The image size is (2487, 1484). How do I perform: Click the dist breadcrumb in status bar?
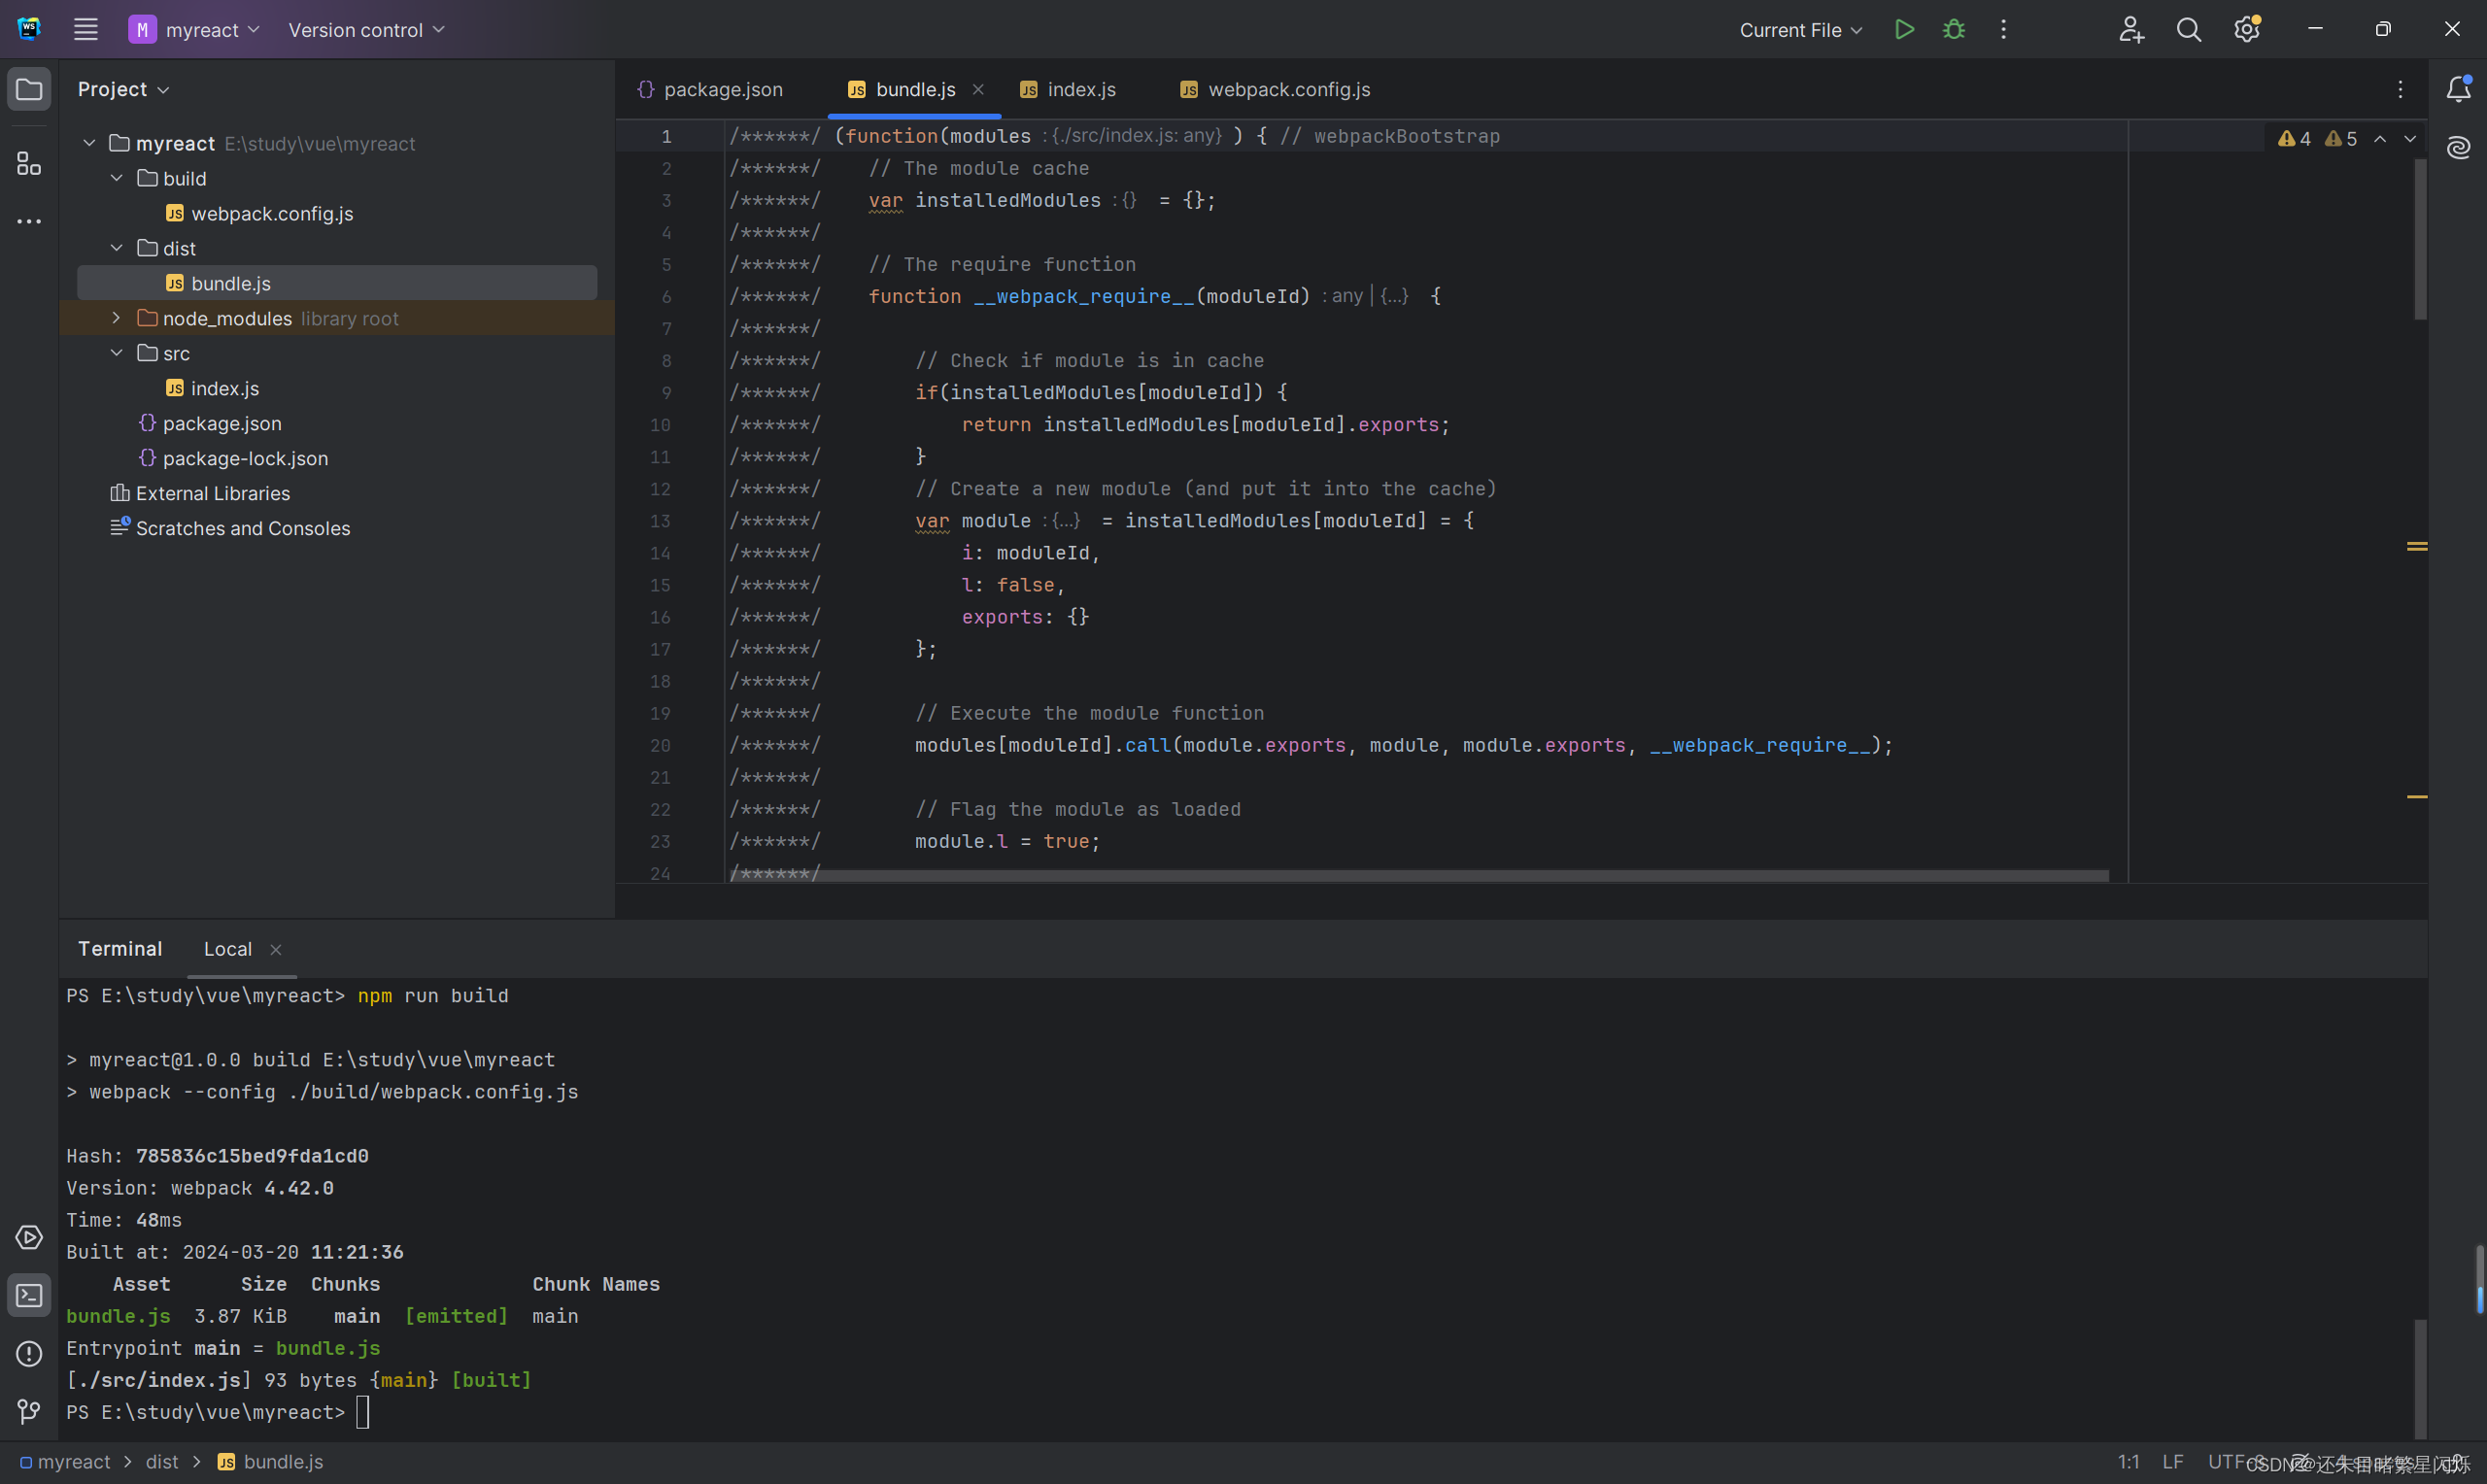click(162, 1461)
